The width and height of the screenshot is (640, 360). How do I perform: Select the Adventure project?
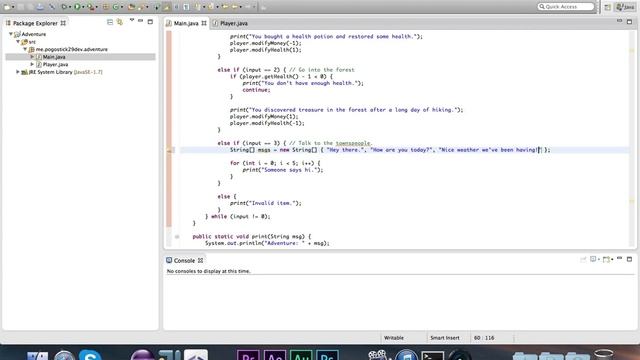[x=33, y=34]
